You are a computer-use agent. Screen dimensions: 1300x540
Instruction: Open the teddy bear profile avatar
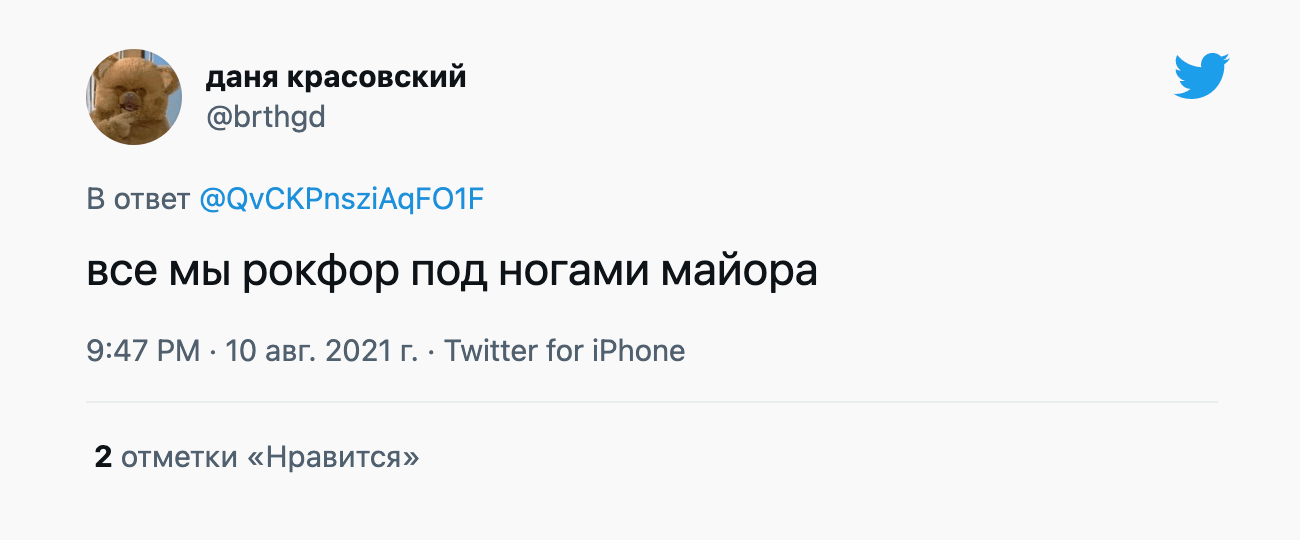click(134, 97)
